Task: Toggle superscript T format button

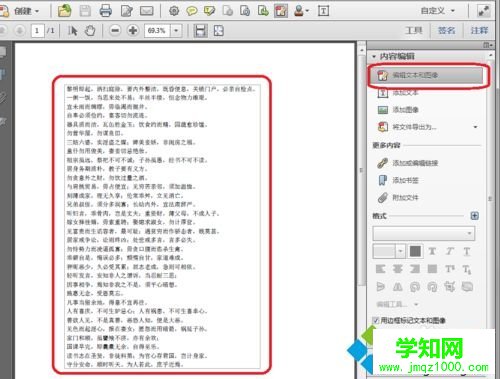Action: (x=450, y=269)
